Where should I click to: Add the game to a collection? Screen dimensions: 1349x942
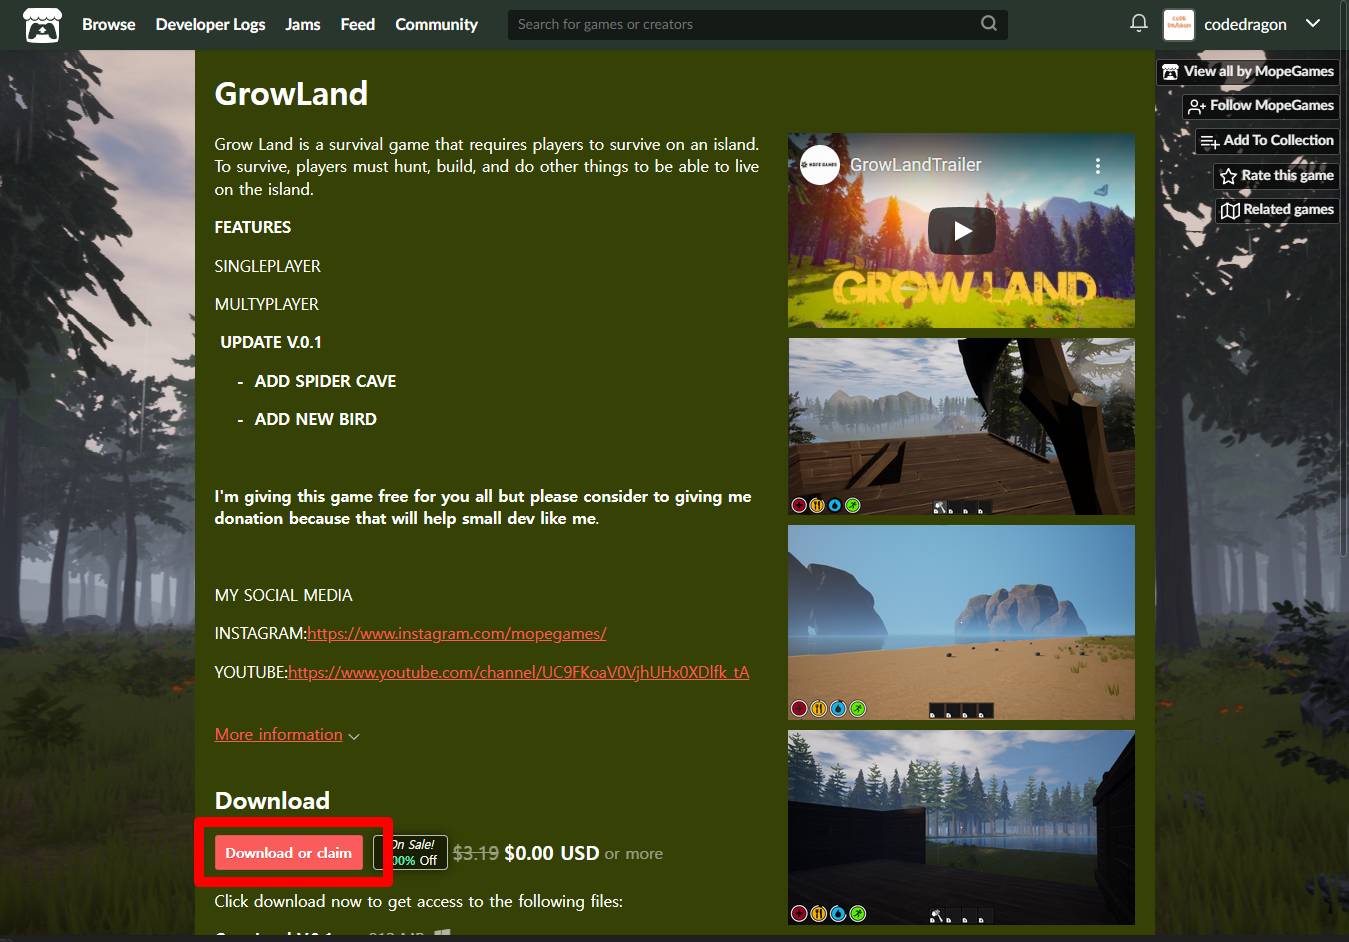click(1267, 141)
